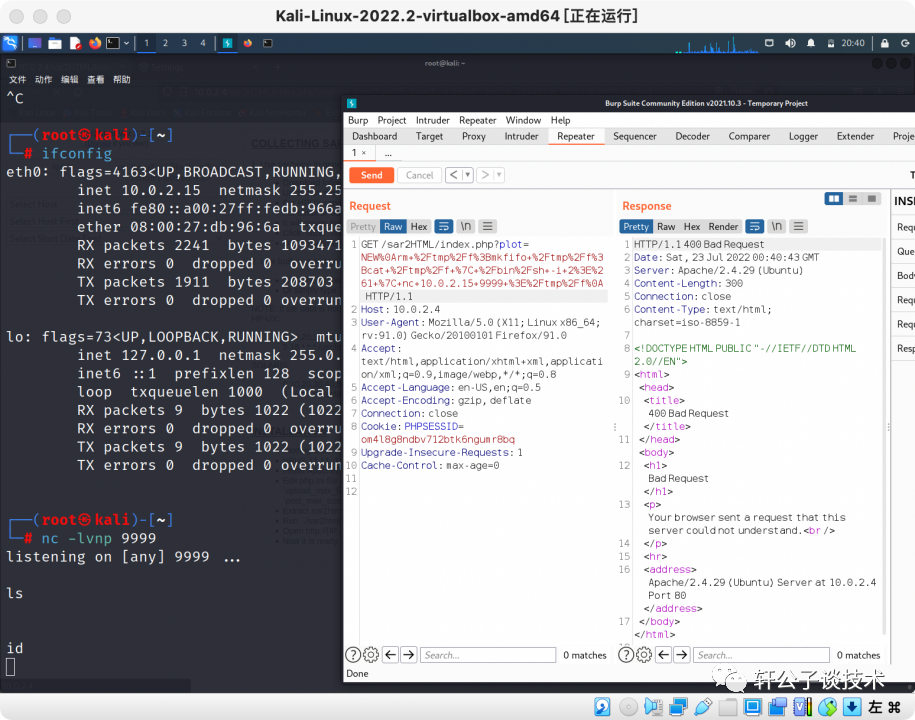Select Pretty view in the Response pane

point(635,226)
